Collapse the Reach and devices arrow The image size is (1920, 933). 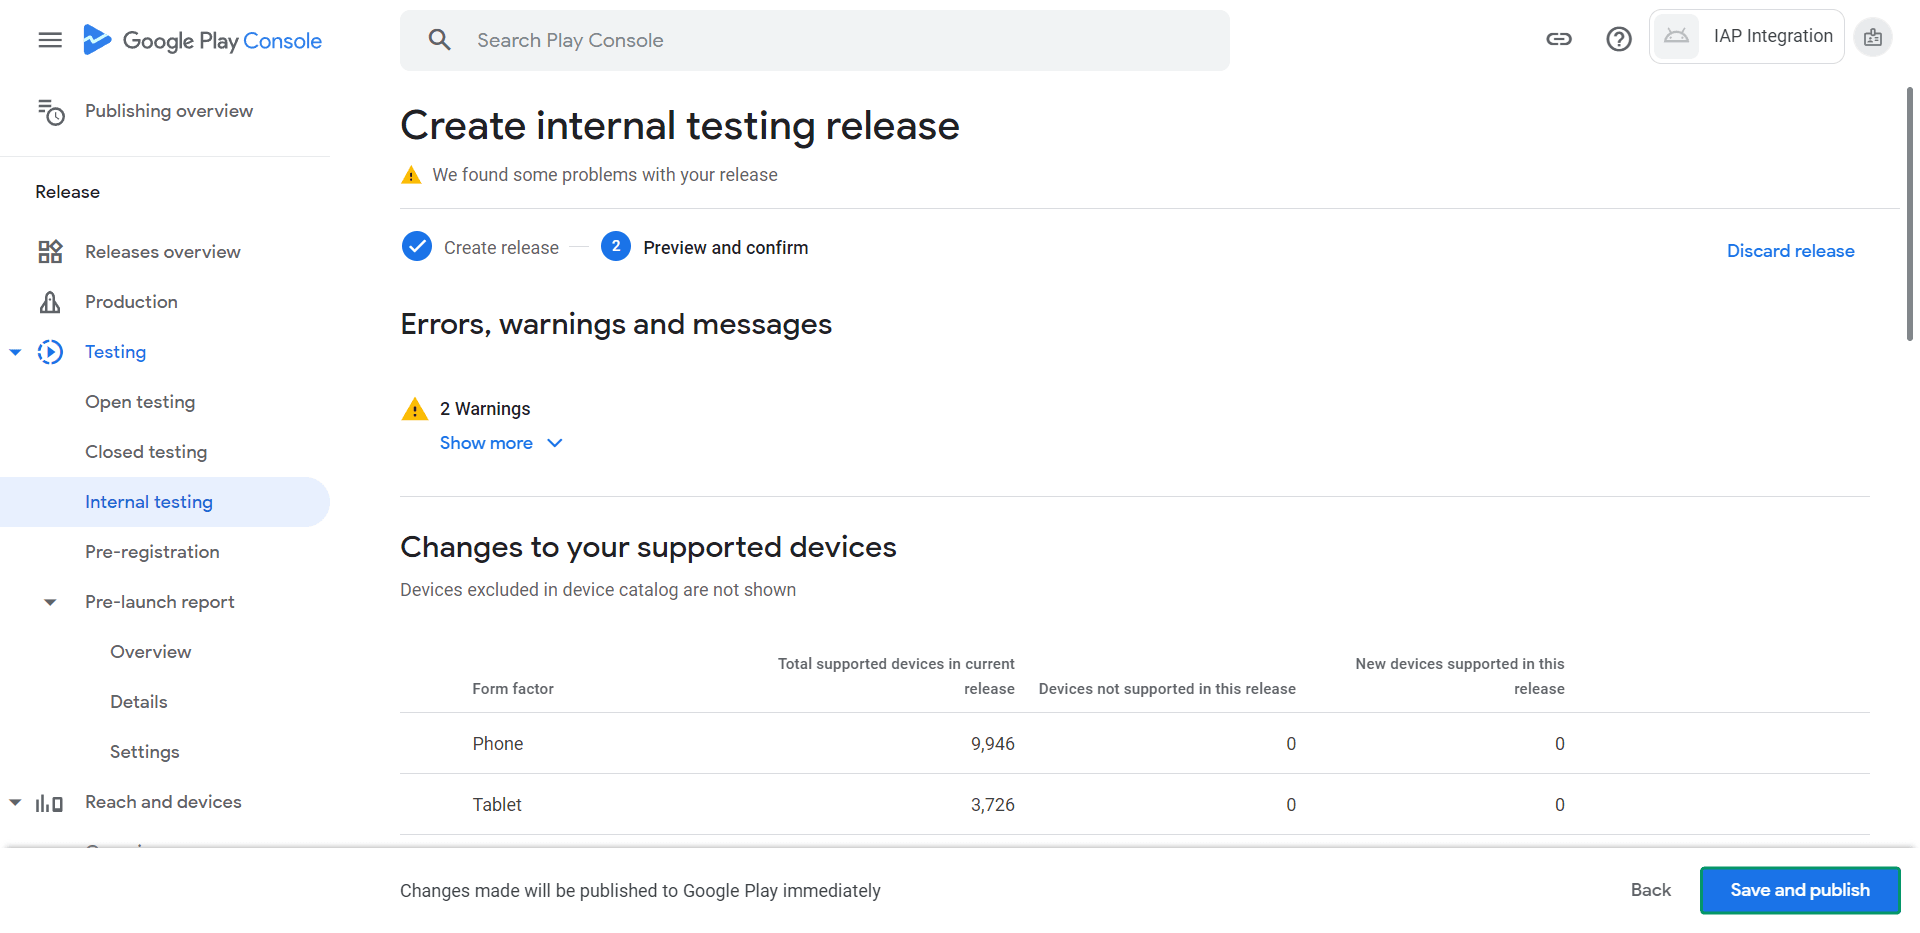tap(15, 802)
